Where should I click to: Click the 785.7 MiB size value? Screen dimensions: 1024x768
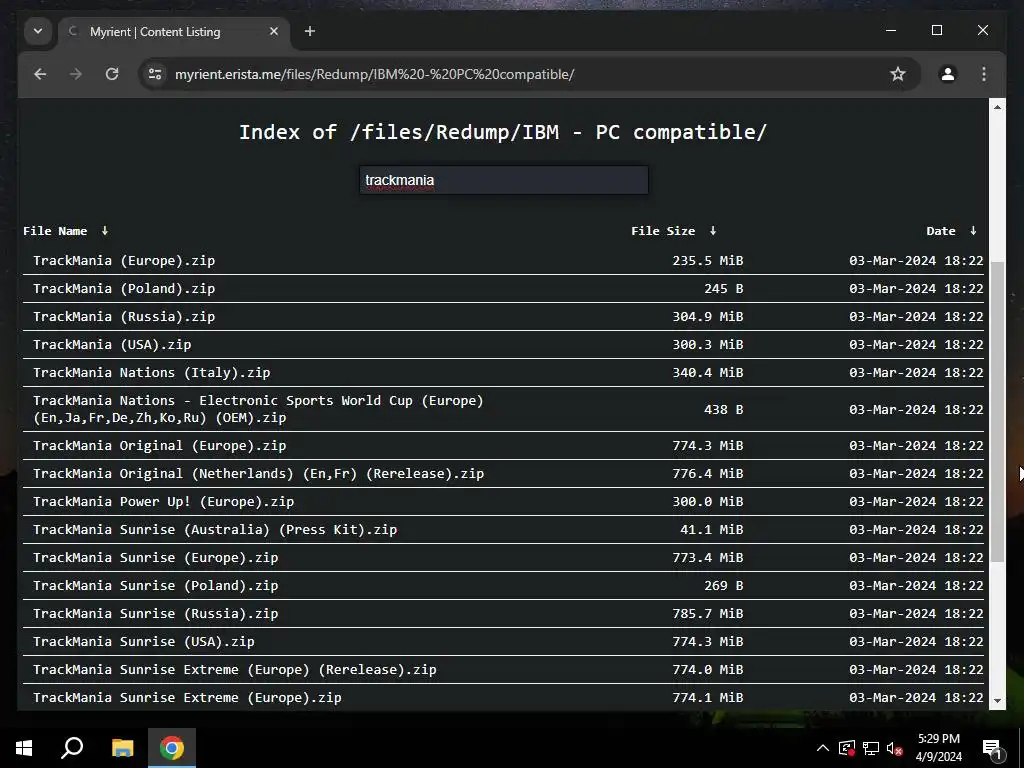pyautogui.click(x=708, y=614)
